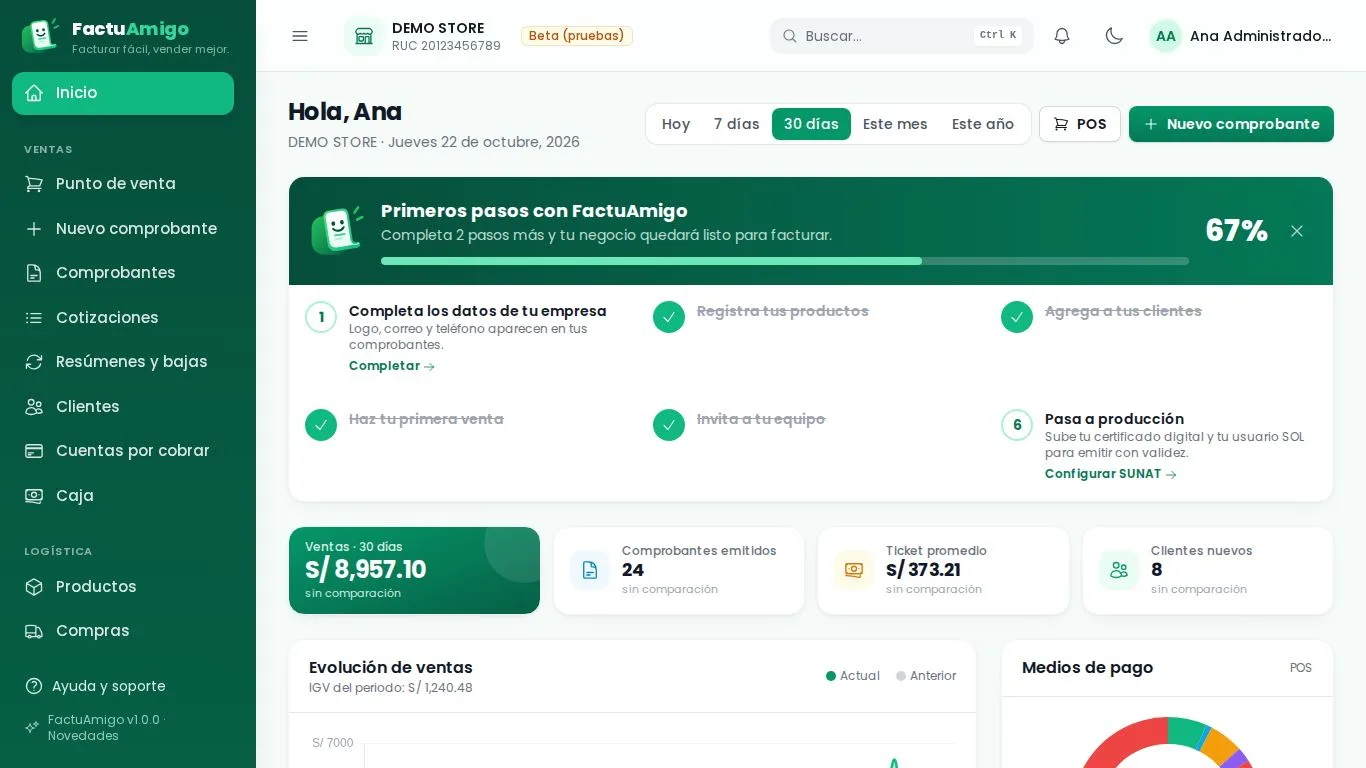The image size is (1366, 768).
Task: Click step 1 circle for company data
Action: [321, 317]
